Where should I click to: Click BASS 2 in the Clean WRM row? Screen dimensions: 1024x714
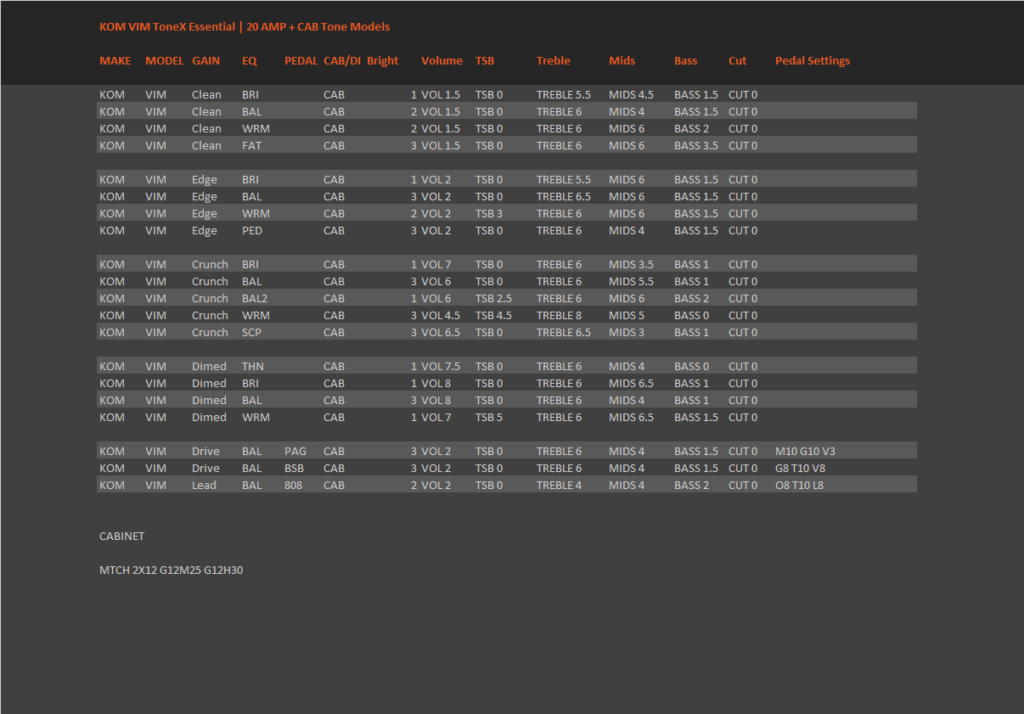(x=692, y=129)
